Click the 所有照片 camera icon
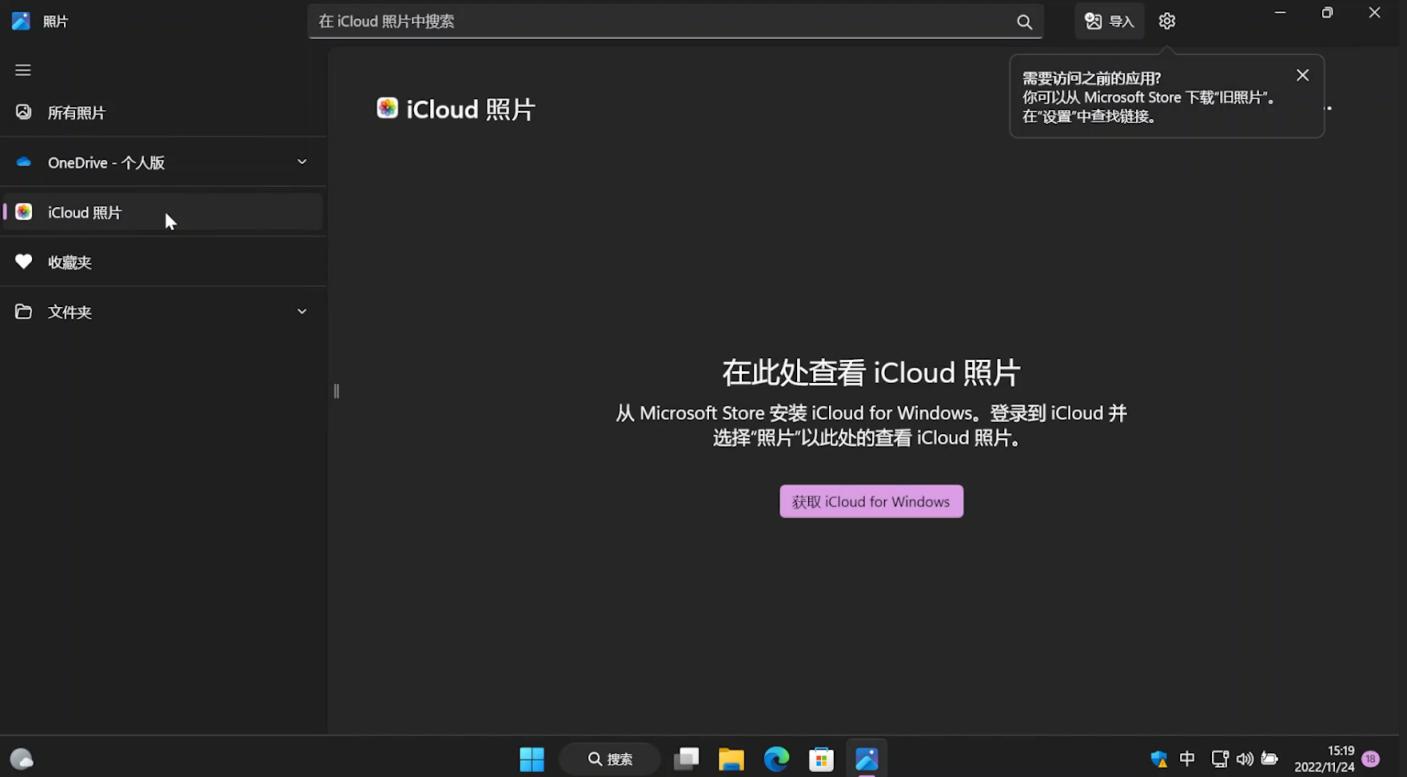 point(23,112)
